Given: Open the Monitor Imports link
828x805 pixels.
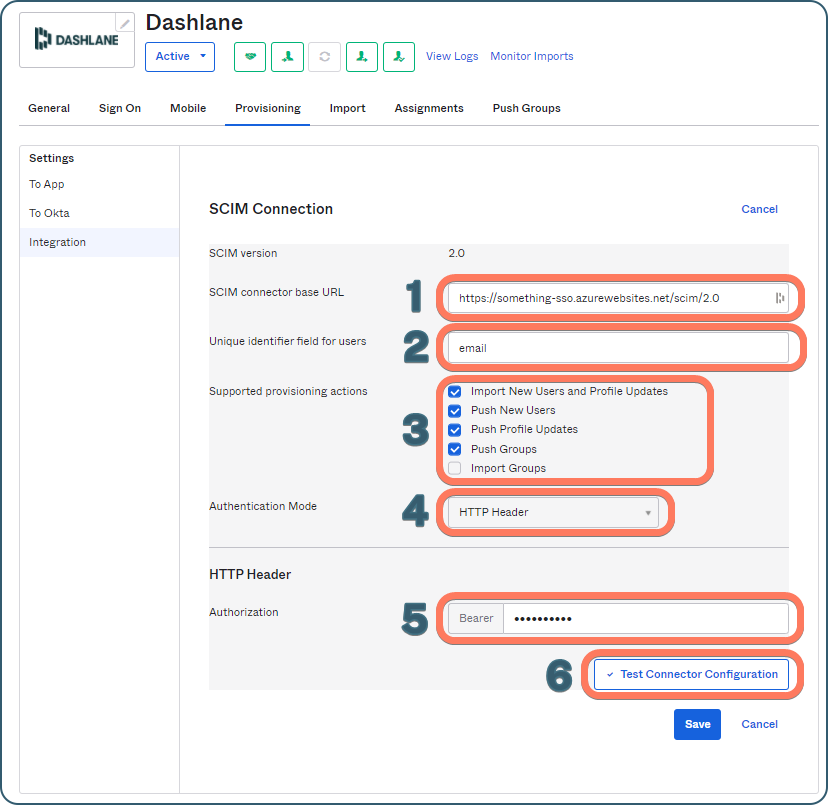Looking at the screenshot, I should [x=532, y=57].
